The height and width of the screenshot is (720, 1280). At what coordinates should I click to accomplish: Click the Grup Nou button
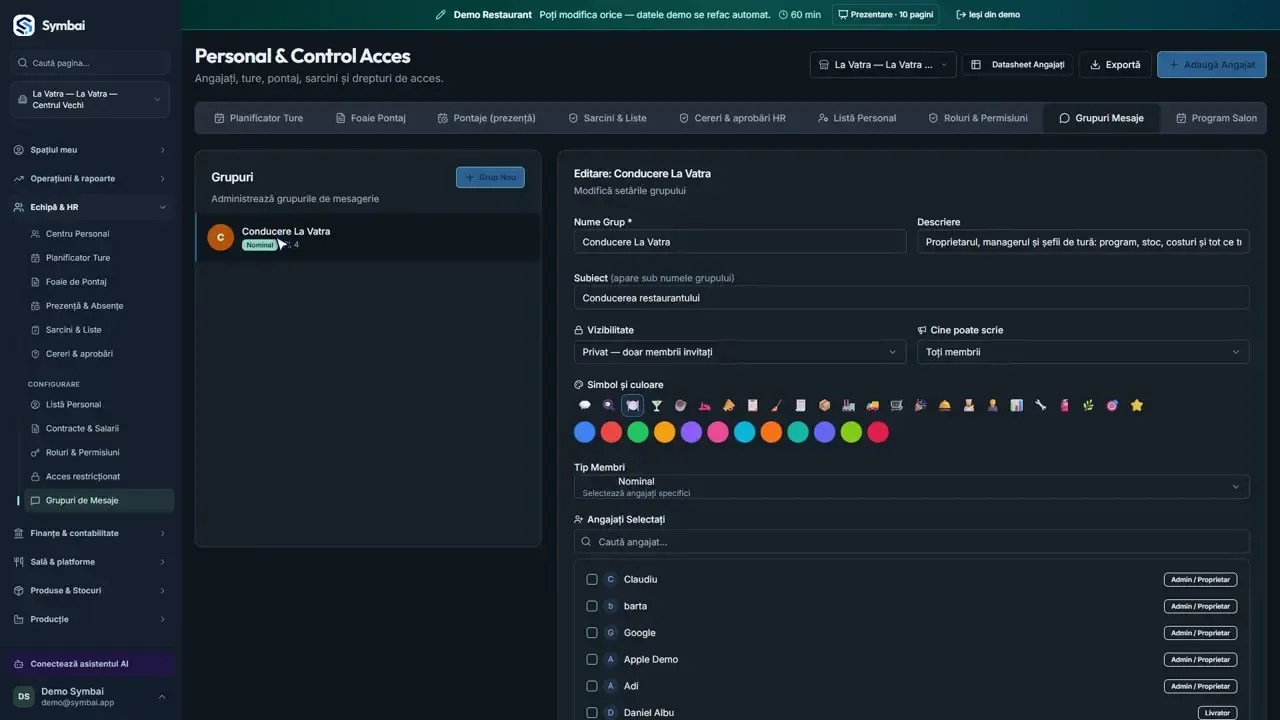pyautogui.click(x=490, y=177)
